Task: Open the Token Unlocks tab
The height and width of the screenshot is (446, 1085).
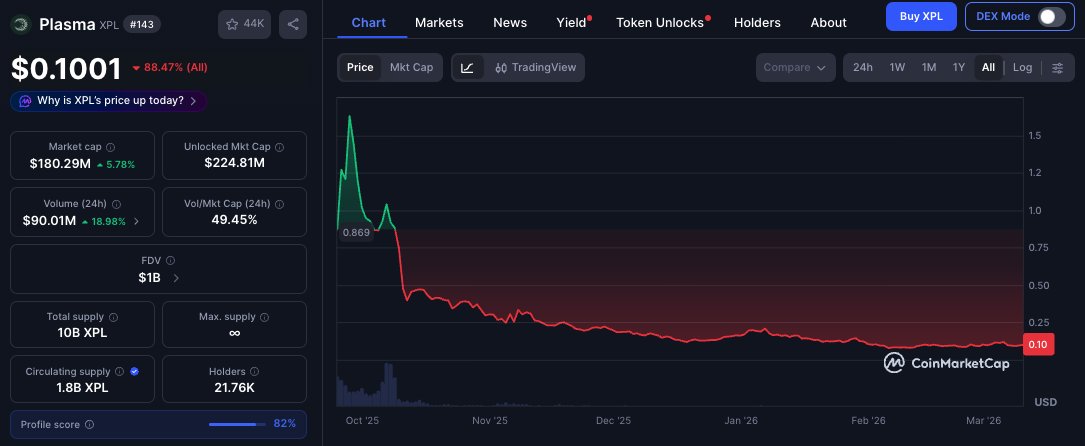Action: click(x=659, y=23)
